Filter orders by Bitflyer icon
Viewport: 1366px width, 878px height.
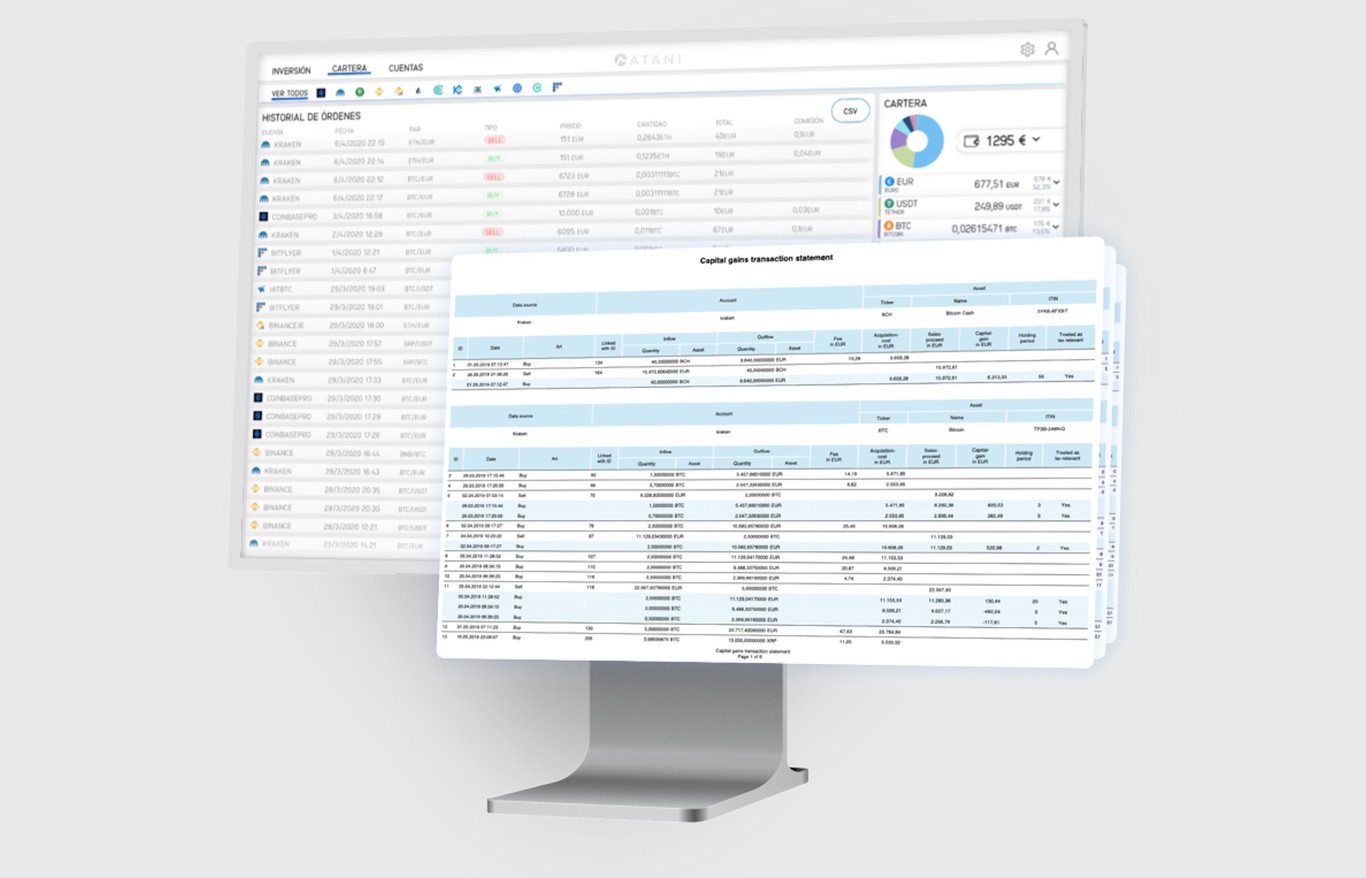557,87
